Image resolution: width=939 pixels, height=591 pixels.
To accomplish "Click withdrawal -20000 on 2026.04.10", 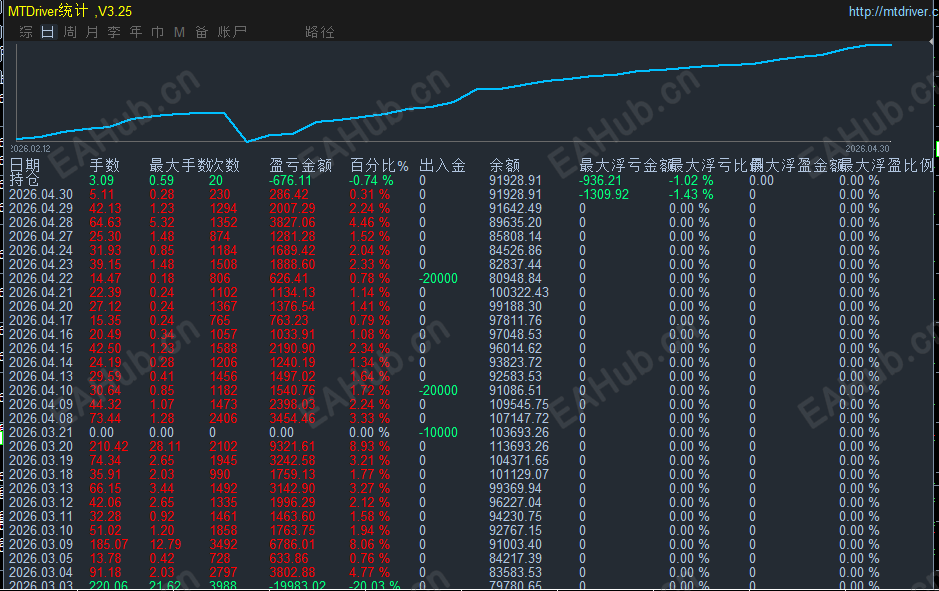I will [438, 390].
